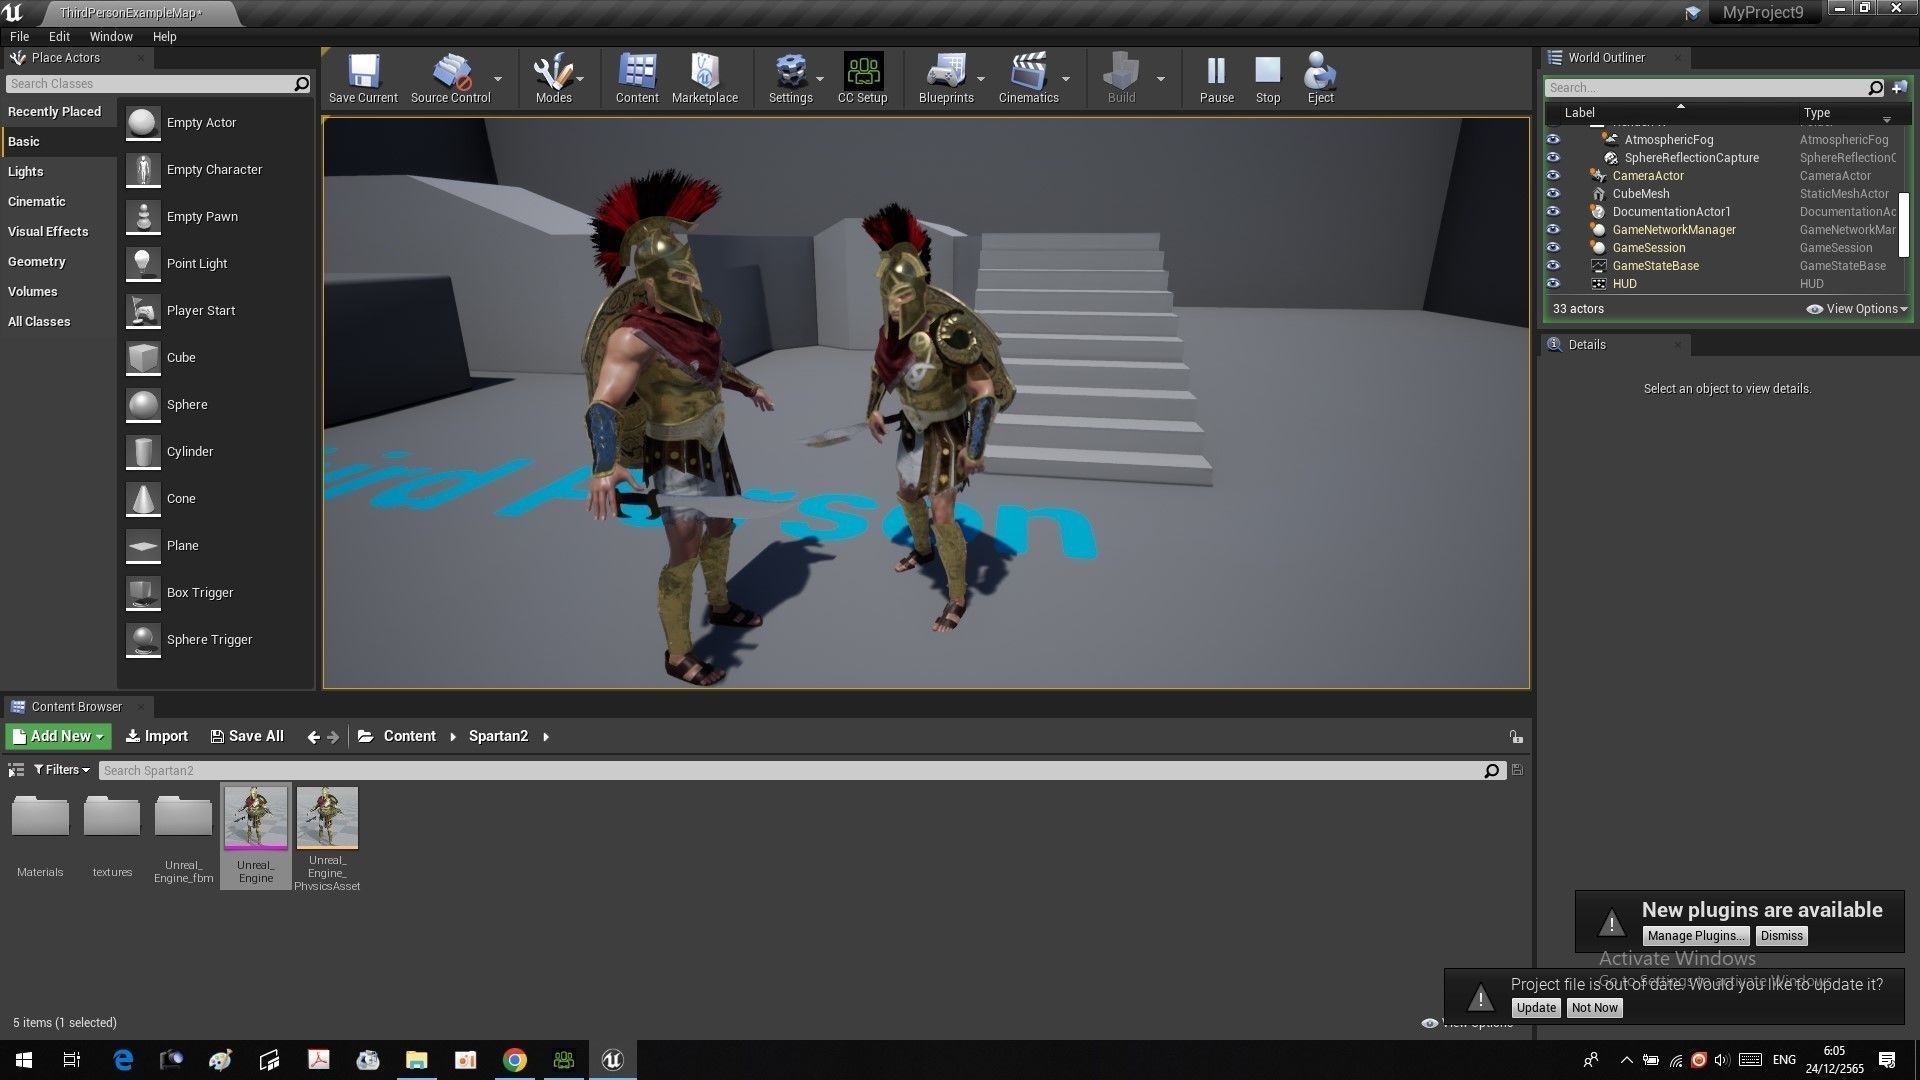Toggle visibility of SphereReflectionCapture
Screen dimensions: 1920x1080
click(1553, 158)
